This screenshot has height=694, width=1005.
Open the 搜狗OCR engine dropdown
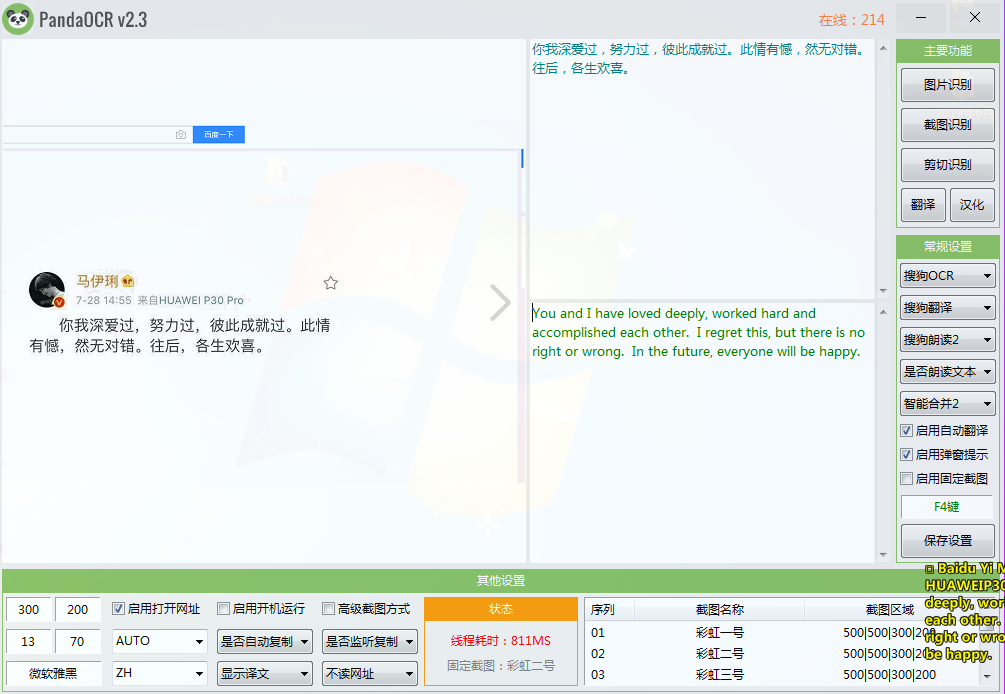click(x=947, y=276)
